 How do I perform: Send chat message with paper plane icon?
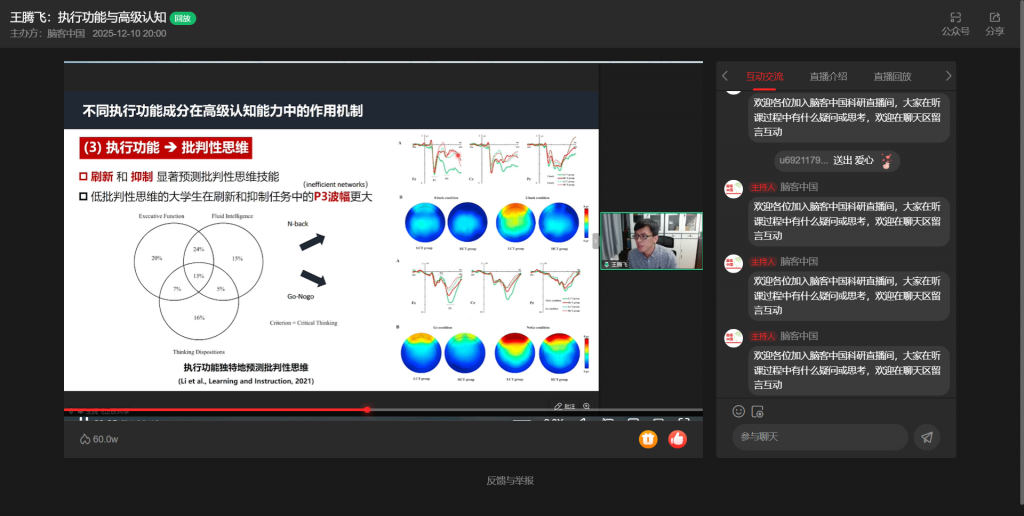pyautogui.click(x=927, y=437)
